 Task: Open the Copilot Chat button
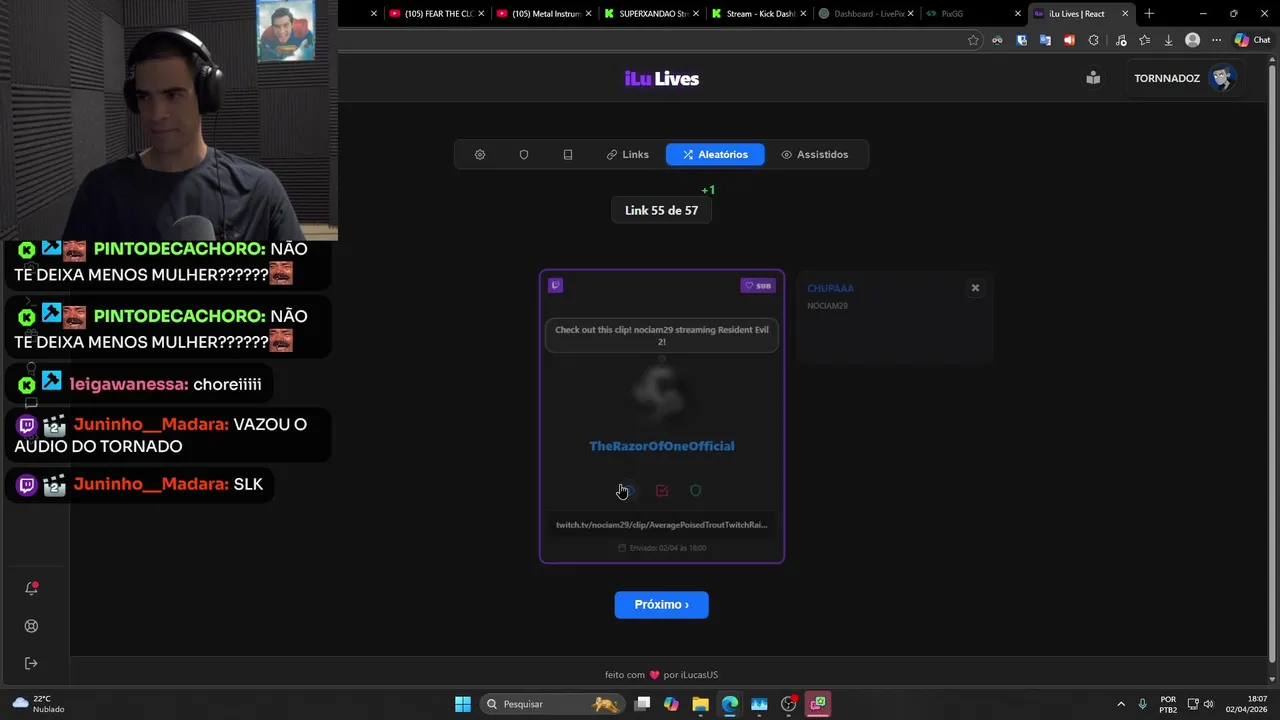[x=1251, y=40]
